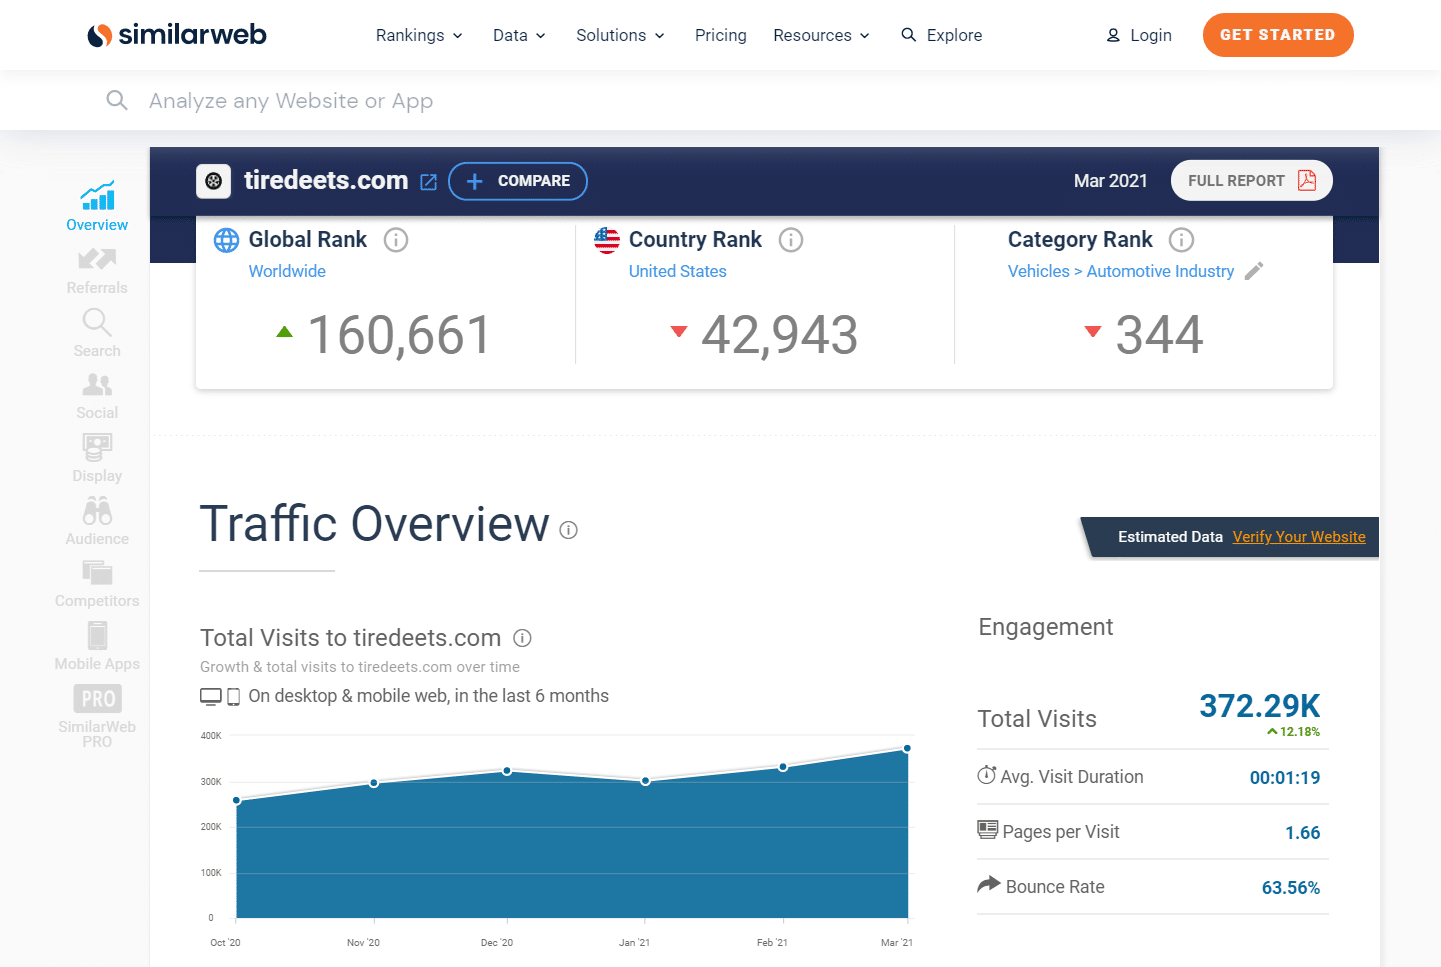Image resolution: width=1441 pixels, height=967 pixels.
Task: Go to Audience binoculars icon
Action: click(97, 512)
